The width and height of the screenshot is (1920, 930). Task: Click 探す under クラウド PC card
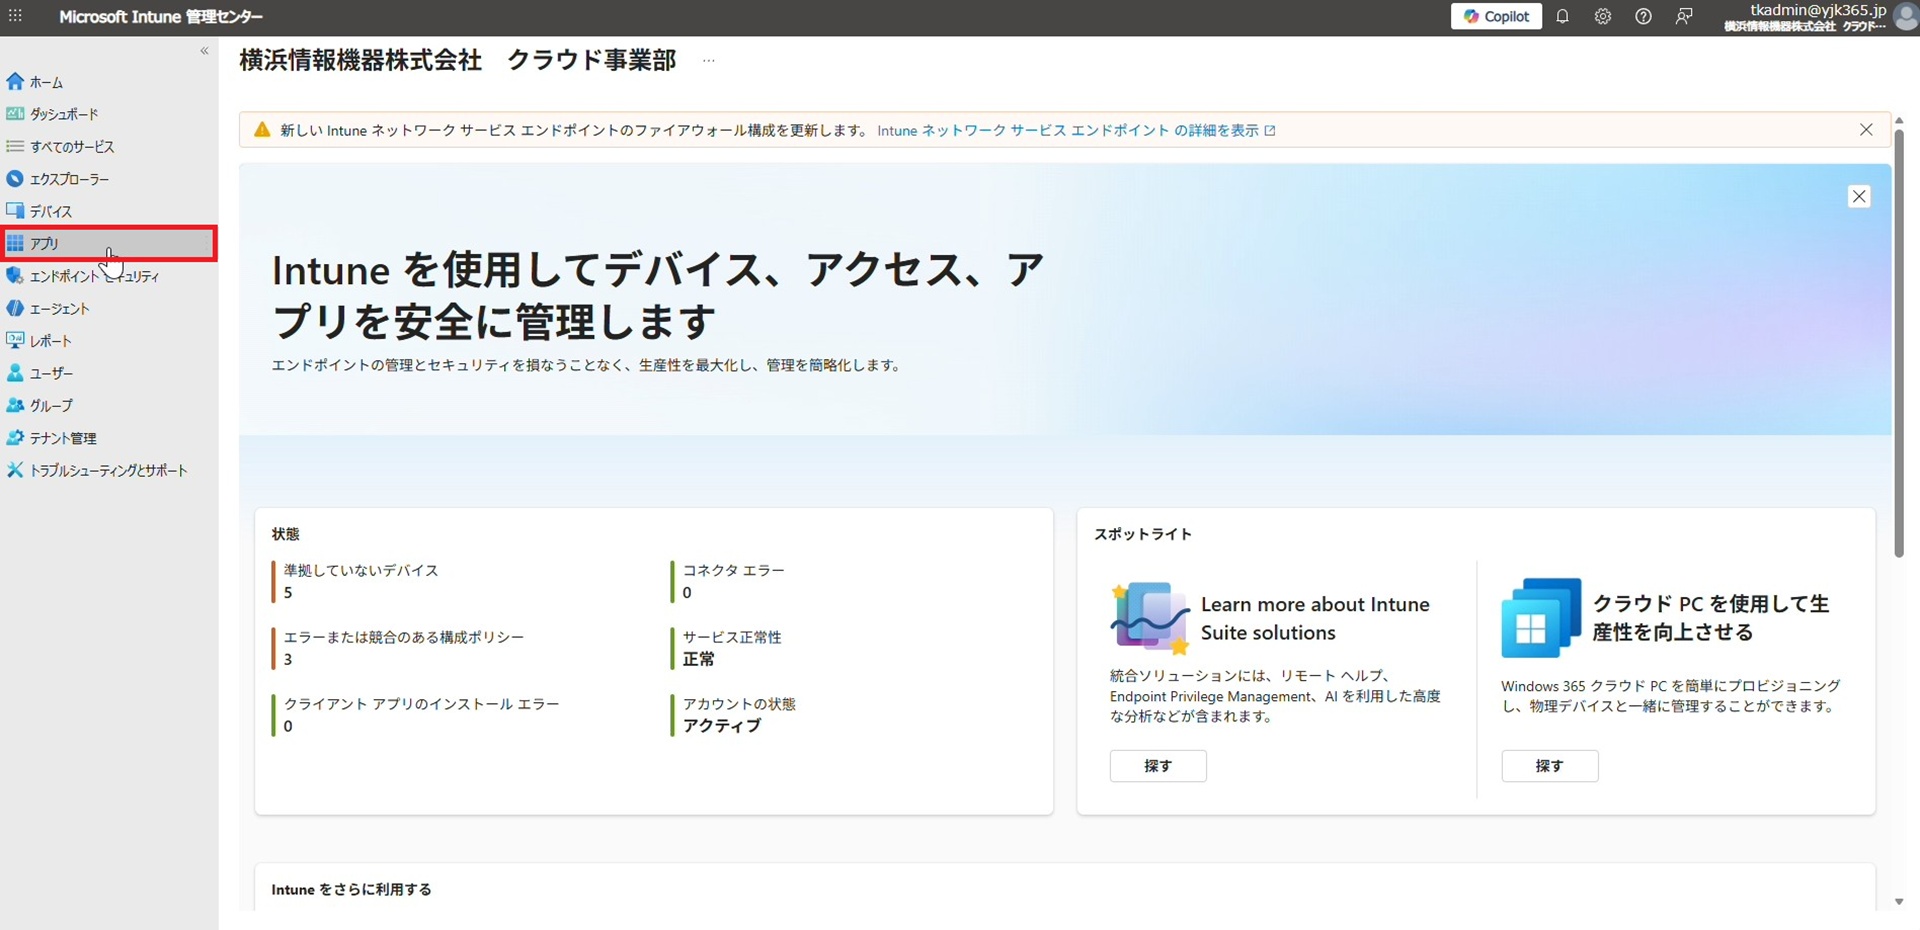pyautogui.click(x=1549, y=766)
